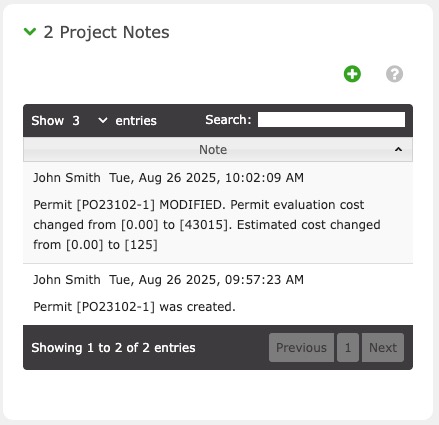439x425 pixels.
Task: Open help via the gray question mark icon
Action: (x=394, y=74)
